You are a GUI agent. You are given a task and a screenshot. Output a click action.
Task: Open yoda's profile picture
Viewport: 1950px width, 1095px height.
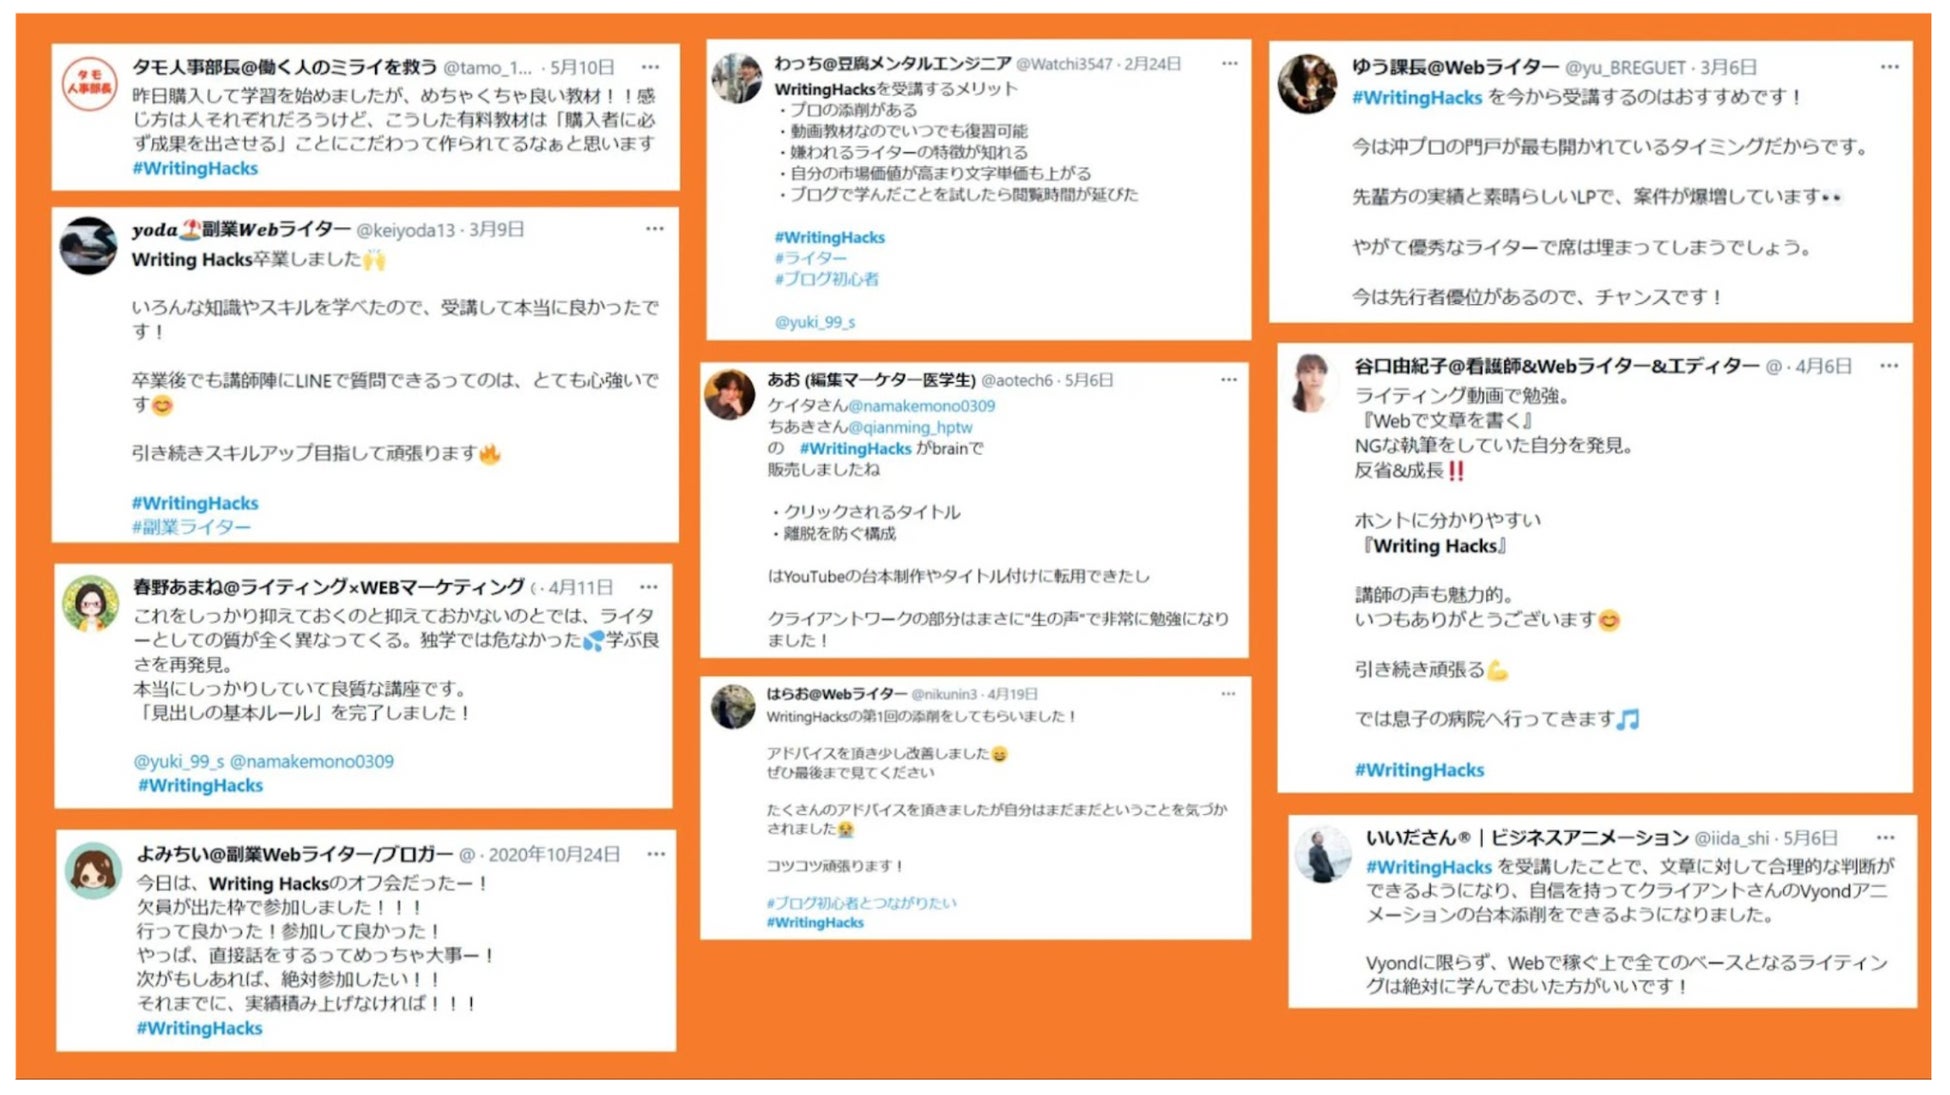pos(89,245)
